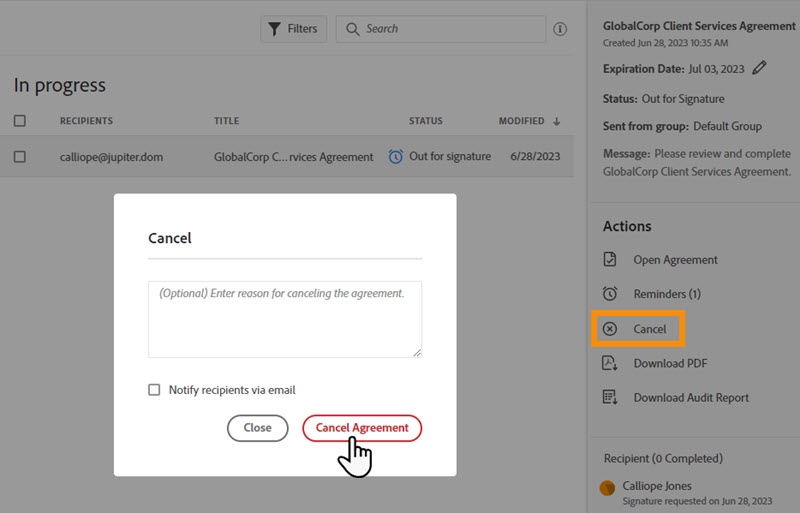Click the Reminders alarm clock icon
800x513 pixels.
click(x=610, y=294)
